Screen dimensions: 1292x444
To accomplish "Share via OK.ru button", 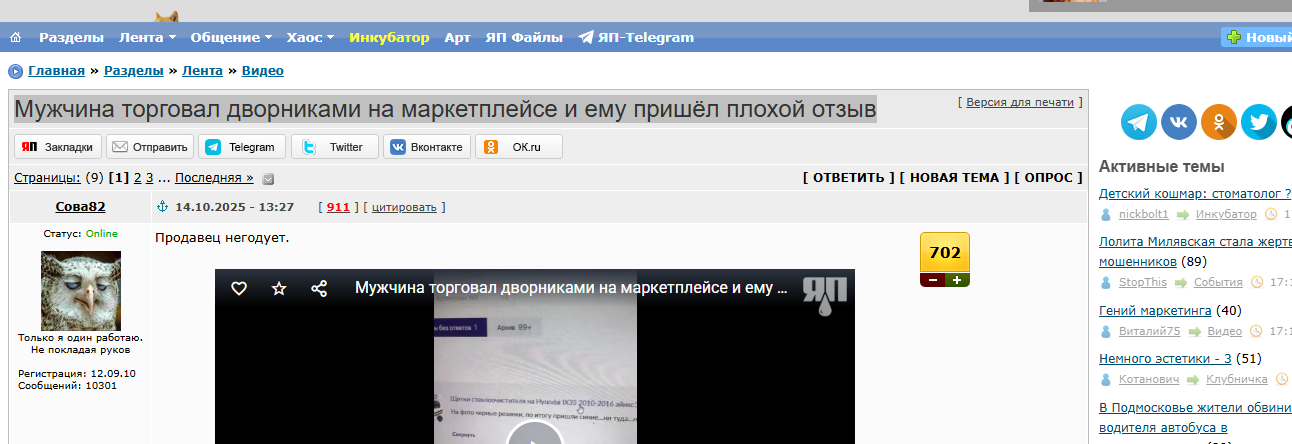I will pos(519,147).
